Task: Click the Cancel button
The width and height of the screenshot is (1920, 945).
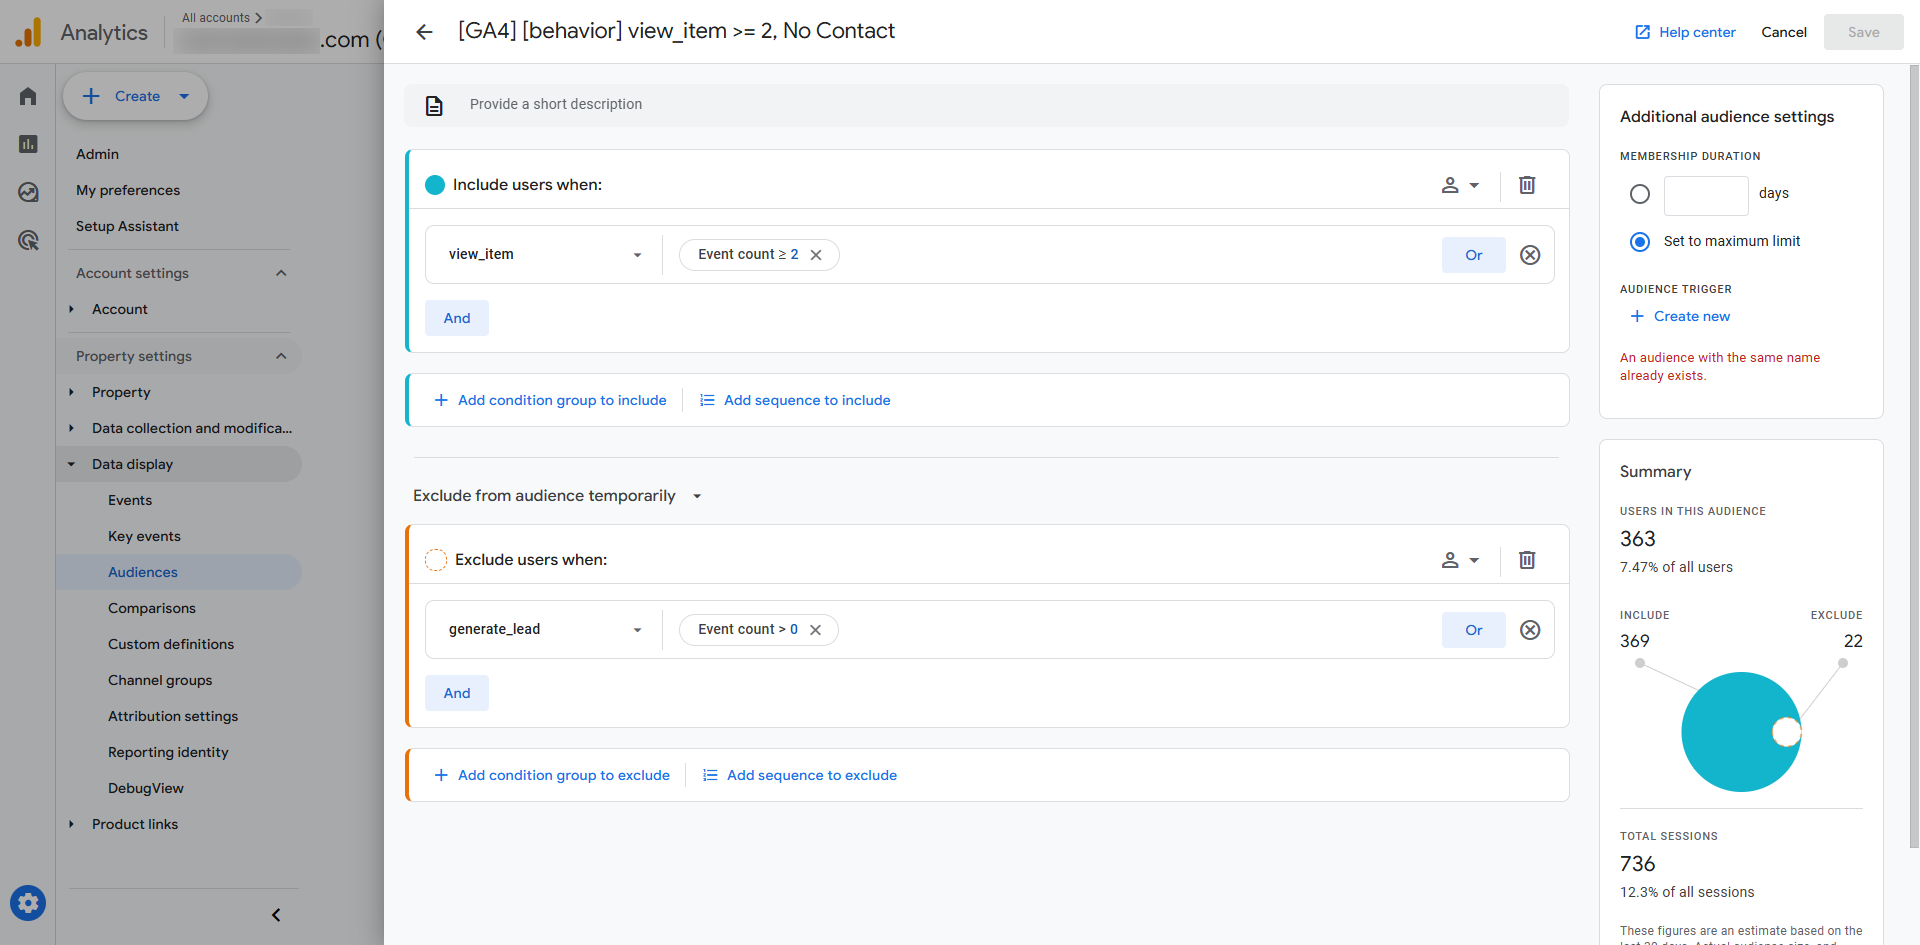Action: [1784, 32]
